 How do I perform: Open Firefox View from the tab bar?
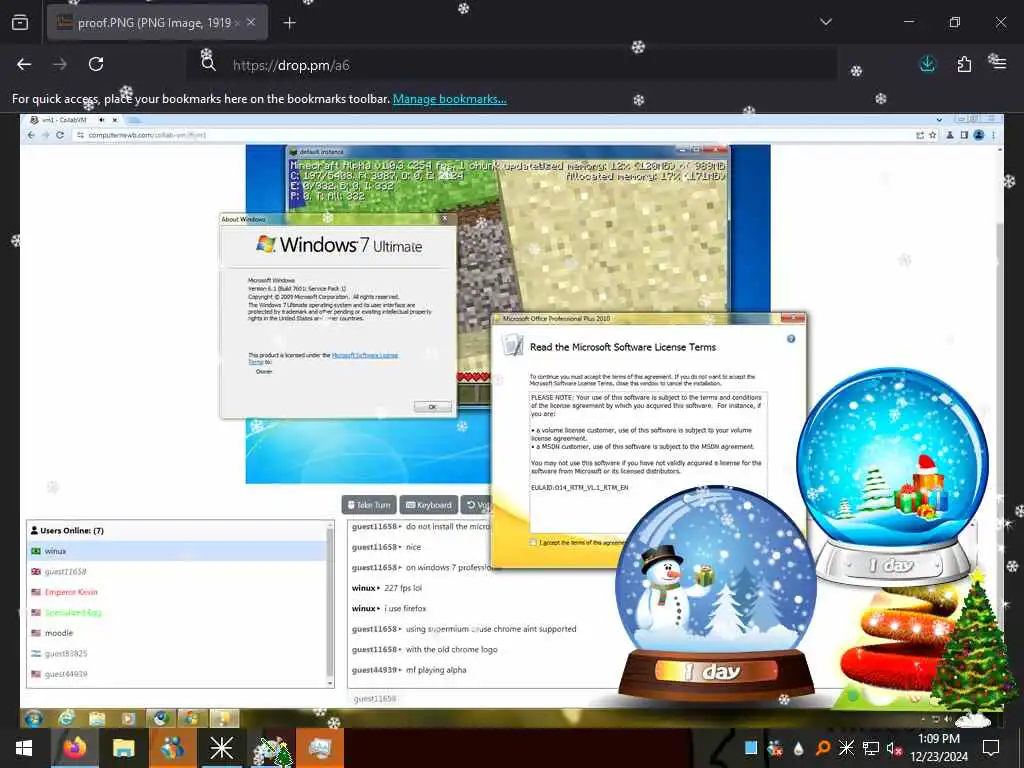(x=20, y=22)
